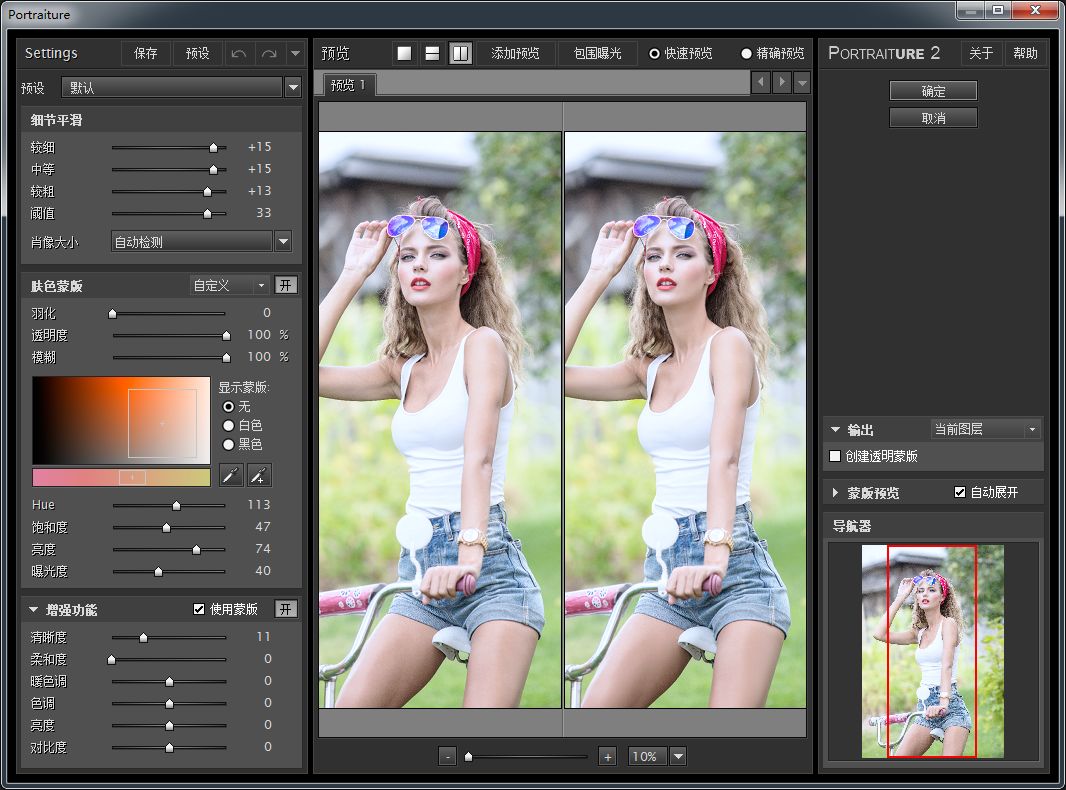Select vertical split preview layout icon
The width and height of the screenshot is (1066, 790).
tap(460, 54)
